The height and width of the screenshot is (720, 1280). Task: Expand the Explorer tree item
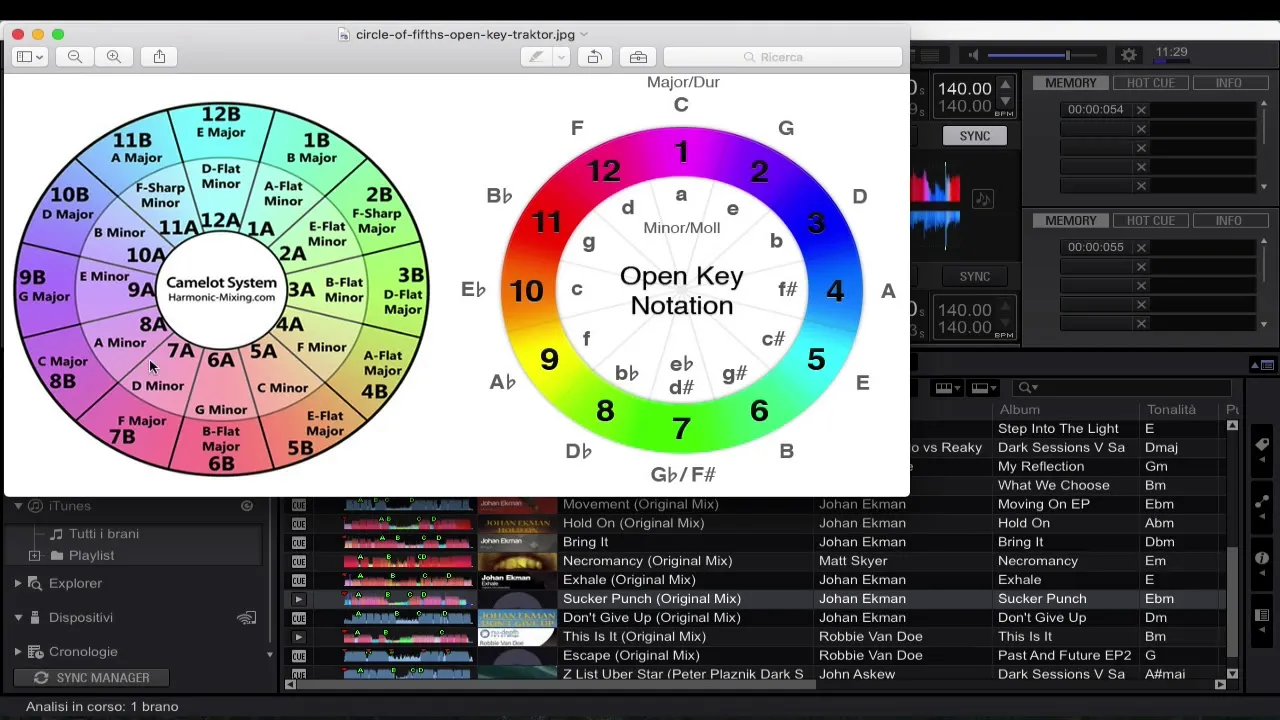[x=18, y=583]
